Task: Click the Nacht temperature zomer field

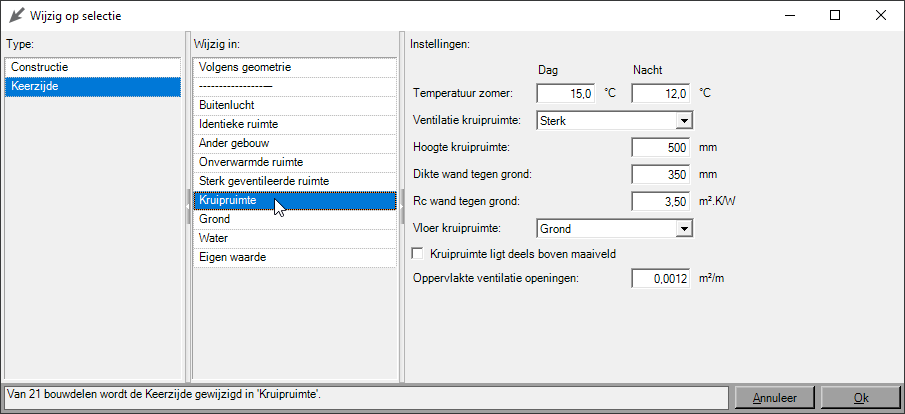Action: click(x=660, y=94)
